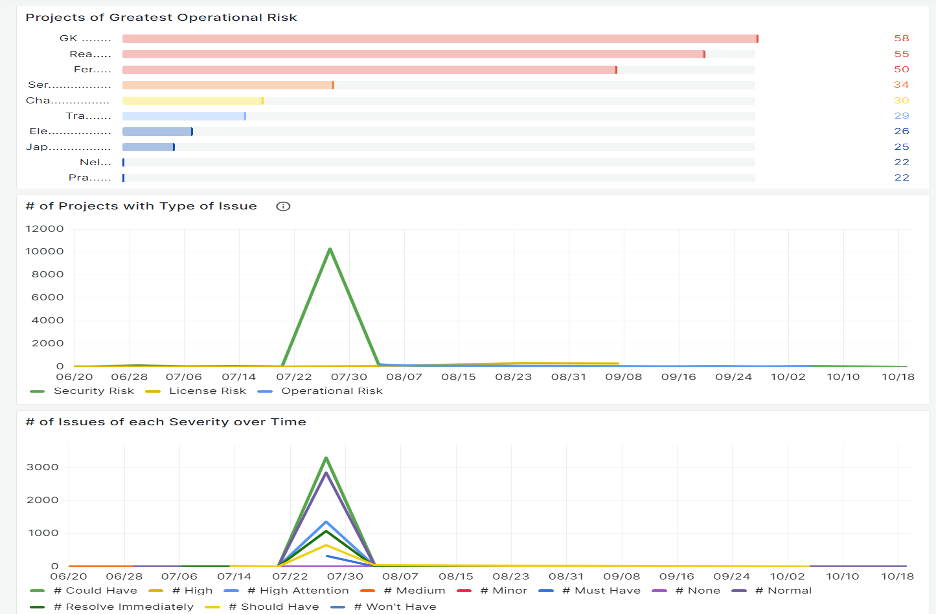
Task: Click the # Resolve Immediately legend color icon
Action: tap(36, 604)
